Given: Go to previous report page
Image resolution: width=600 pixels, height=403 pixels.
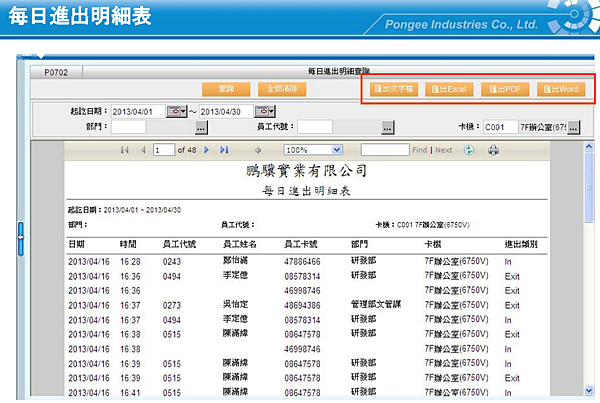Looking at the screenshot, I should [x=143, y=150].
